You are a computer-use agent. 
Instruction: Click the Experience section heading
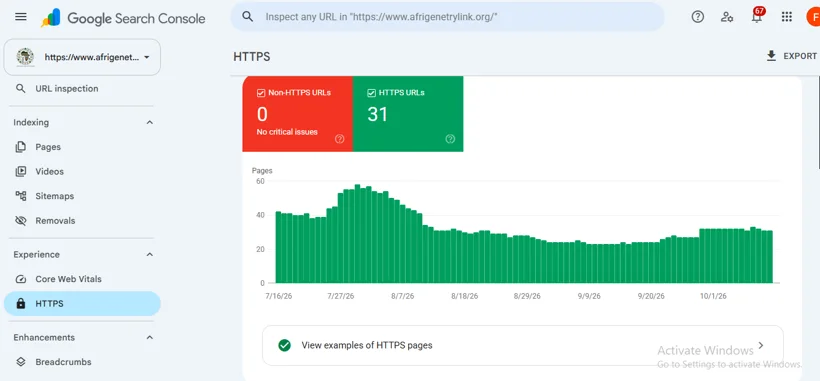pos(37,255)
